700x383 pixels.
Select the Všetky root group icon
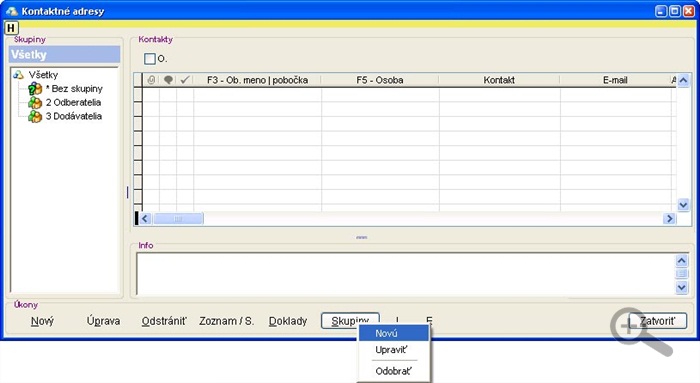18,75
